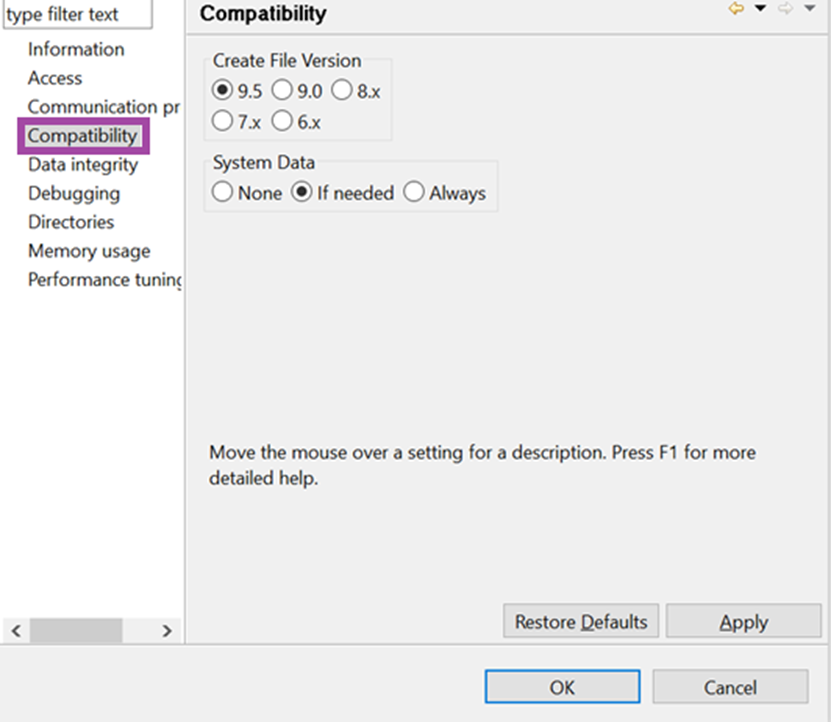Viewport: 831px width, 722px height.
Task: Click the tree scrollbar right arrow
Action: tap(167, 631)
